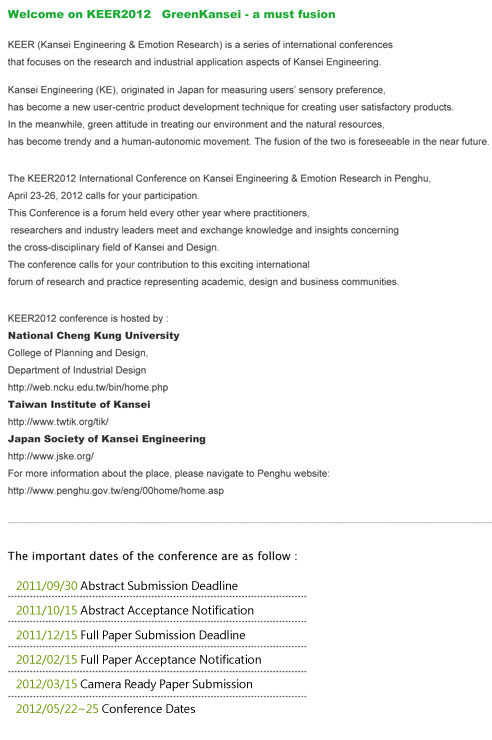492x740 pixels.
Task: Open the web.ncku.edu.tw home.php link
Action: point(88,387)
